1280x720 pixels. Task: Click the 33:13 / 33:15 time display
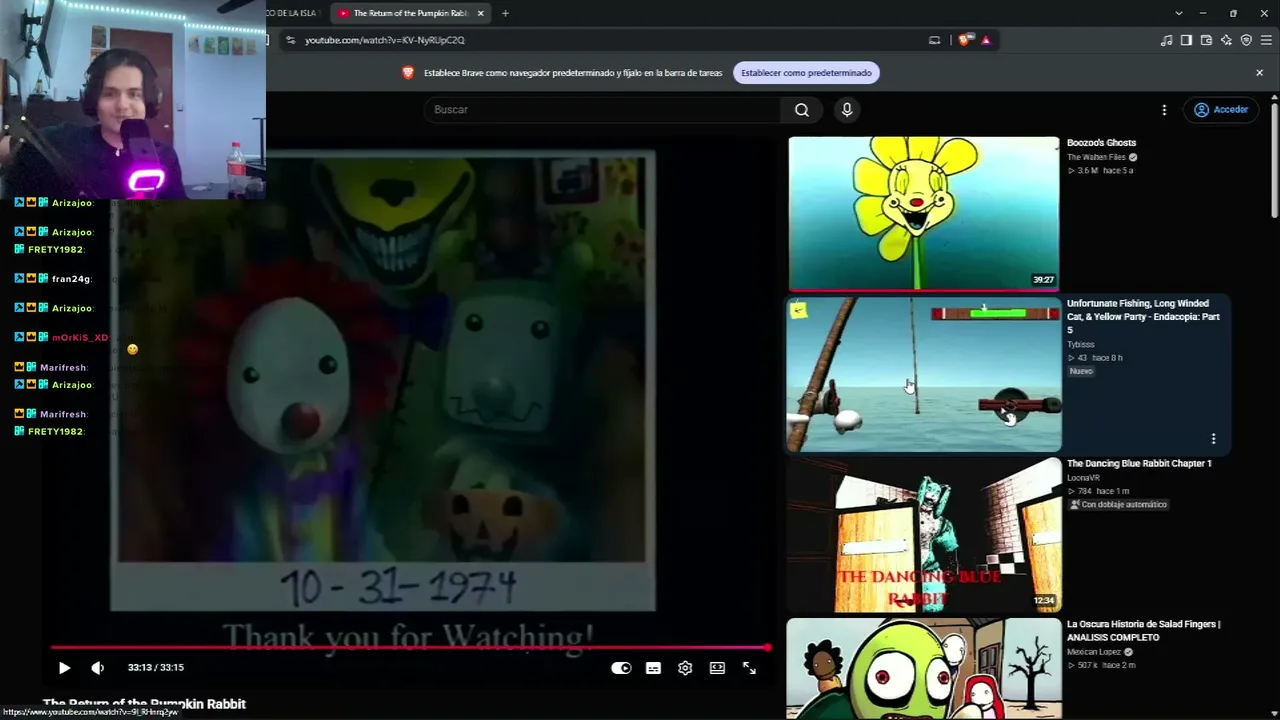point(156,668)
